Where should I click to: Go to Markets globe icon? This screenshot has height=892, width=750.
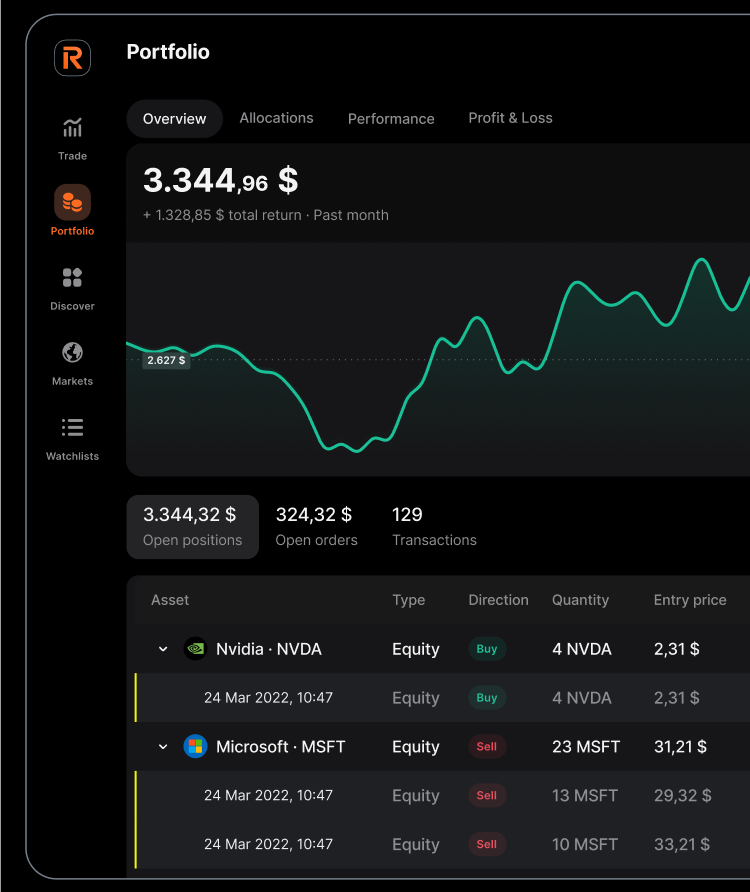[72, 353]
